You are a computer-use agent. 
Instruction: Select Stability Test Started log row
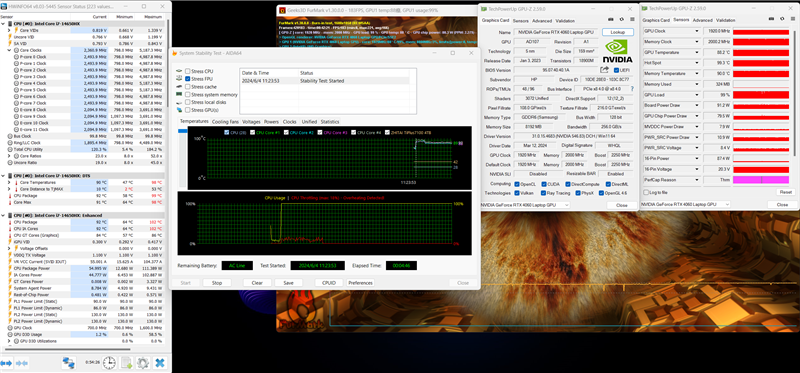324,81
